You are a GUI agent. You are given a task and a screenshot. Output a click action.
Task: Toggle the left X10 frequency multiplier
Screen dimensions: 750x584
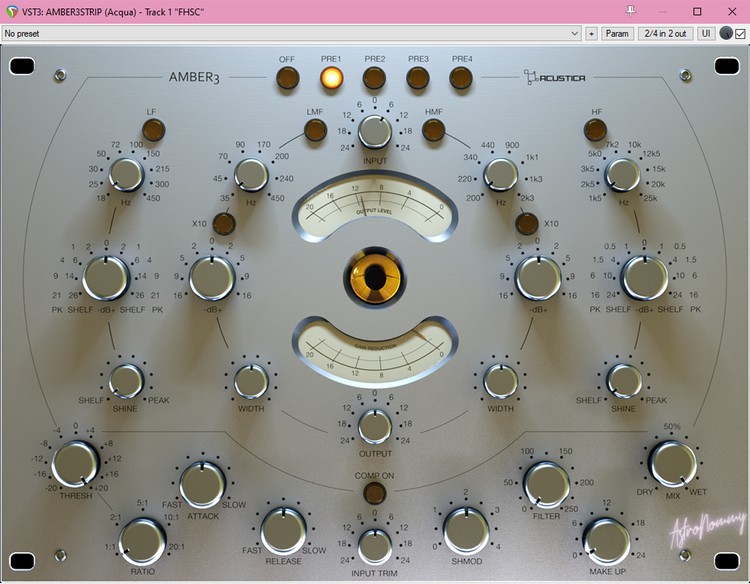click(x=225, y=223)
